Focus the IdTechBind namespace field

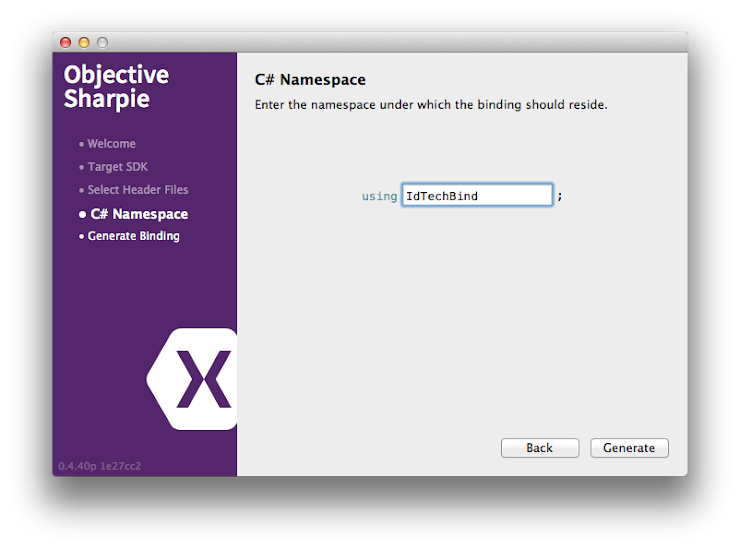point(477,195)
